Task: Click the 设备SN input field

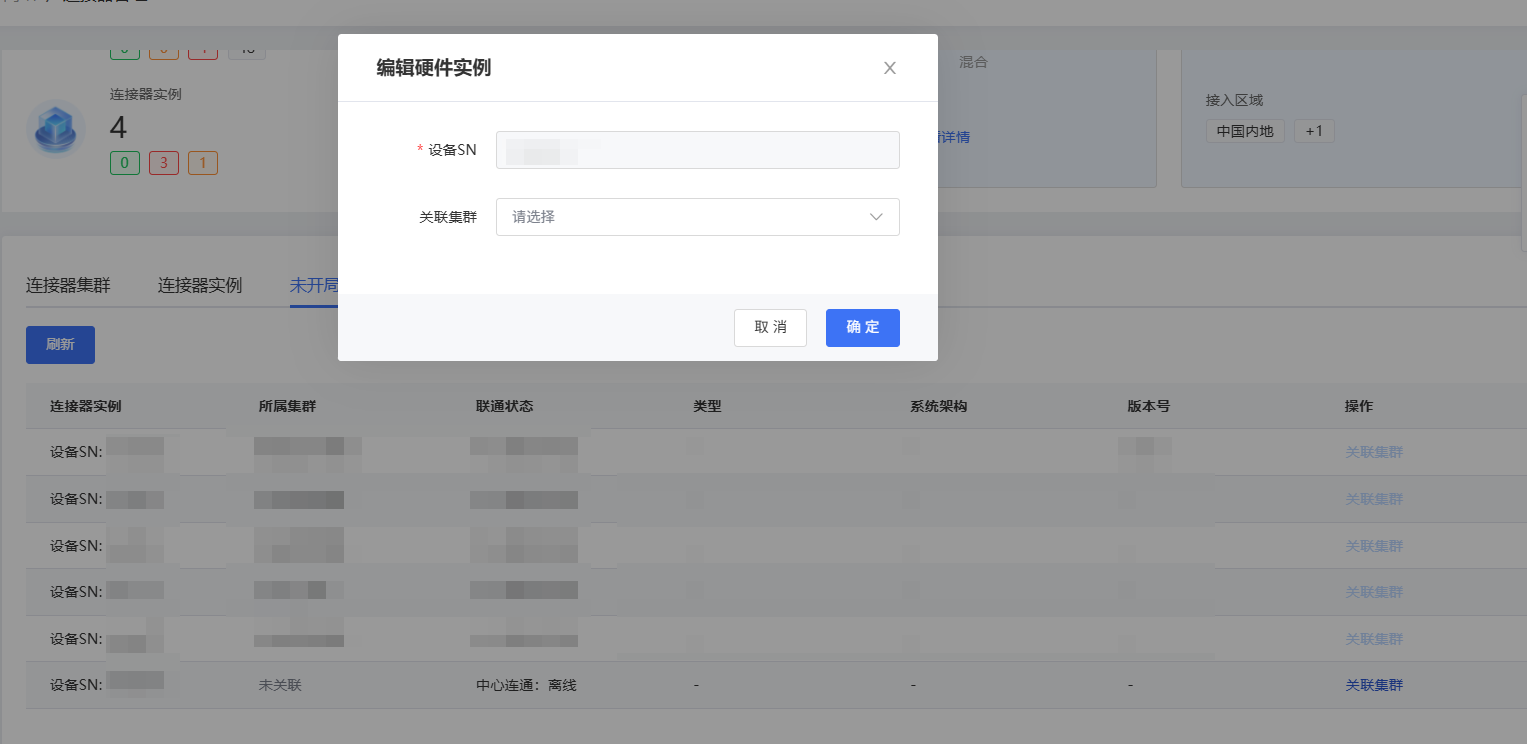Action: pos(697,150)
